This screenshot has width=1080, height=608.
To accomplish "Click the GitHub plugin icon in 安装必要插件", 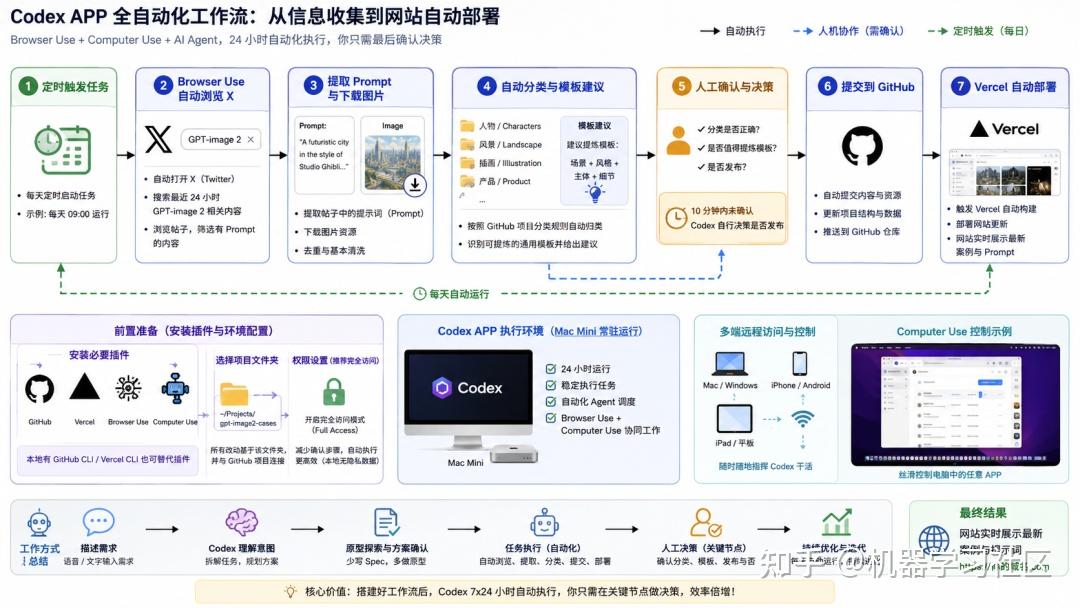I will [39, 389].
